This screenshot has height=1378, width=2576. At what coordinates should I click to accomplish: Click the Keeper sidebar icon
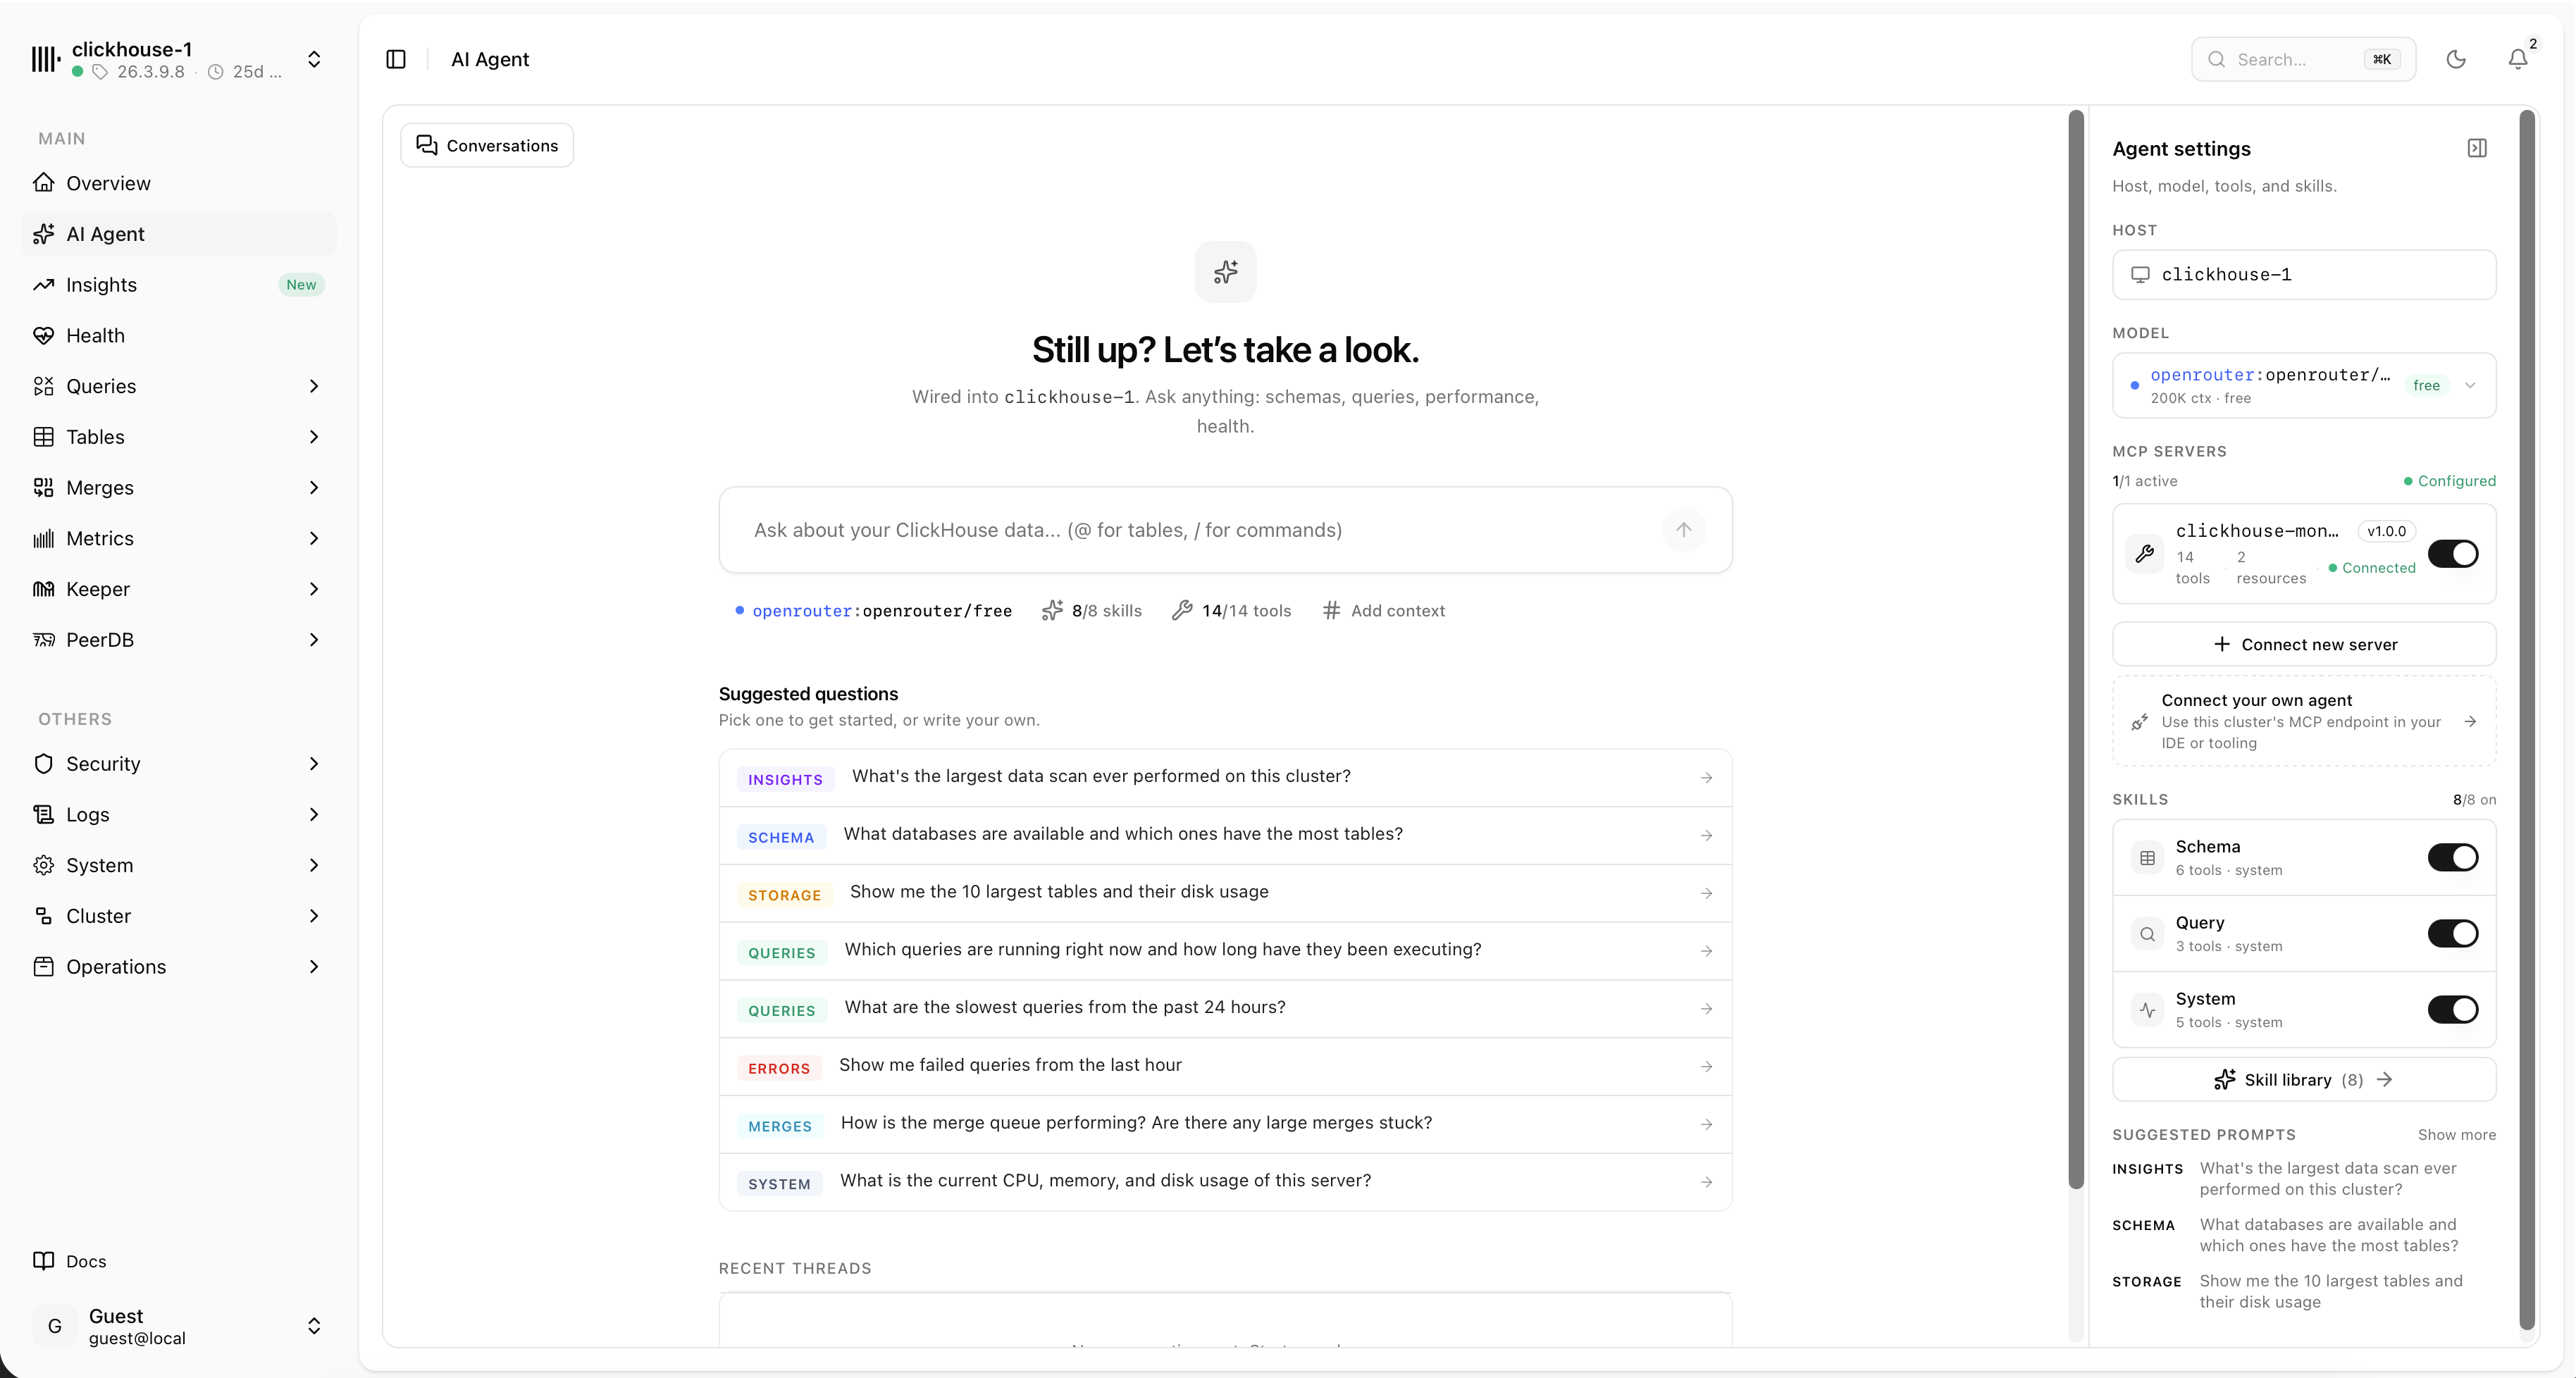click(x=43, y=589)
